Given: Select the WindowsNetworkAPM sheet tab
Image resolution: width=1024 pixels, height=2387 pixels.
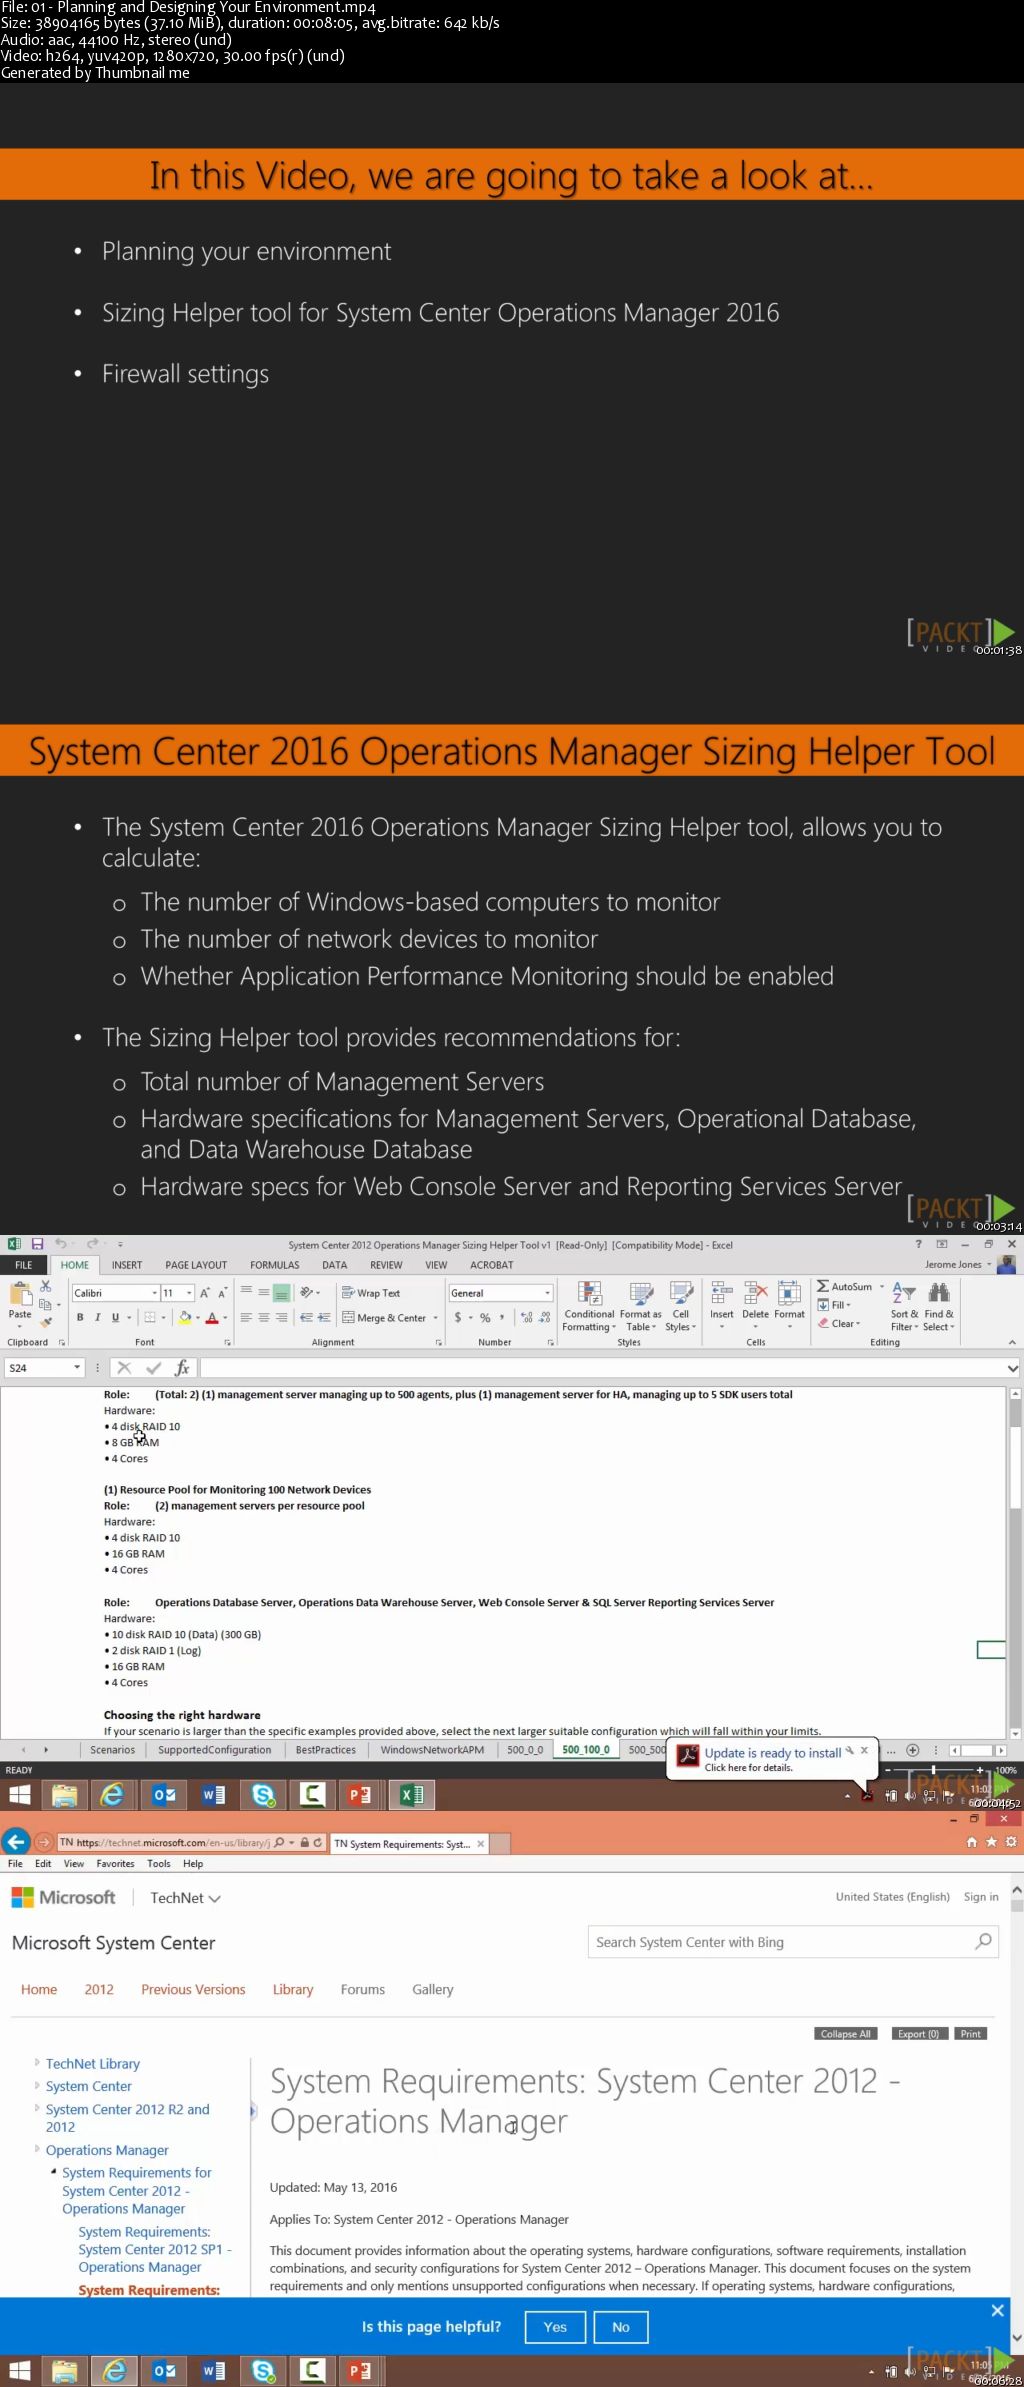Looking at the screenshot, I should (432, 1750).
